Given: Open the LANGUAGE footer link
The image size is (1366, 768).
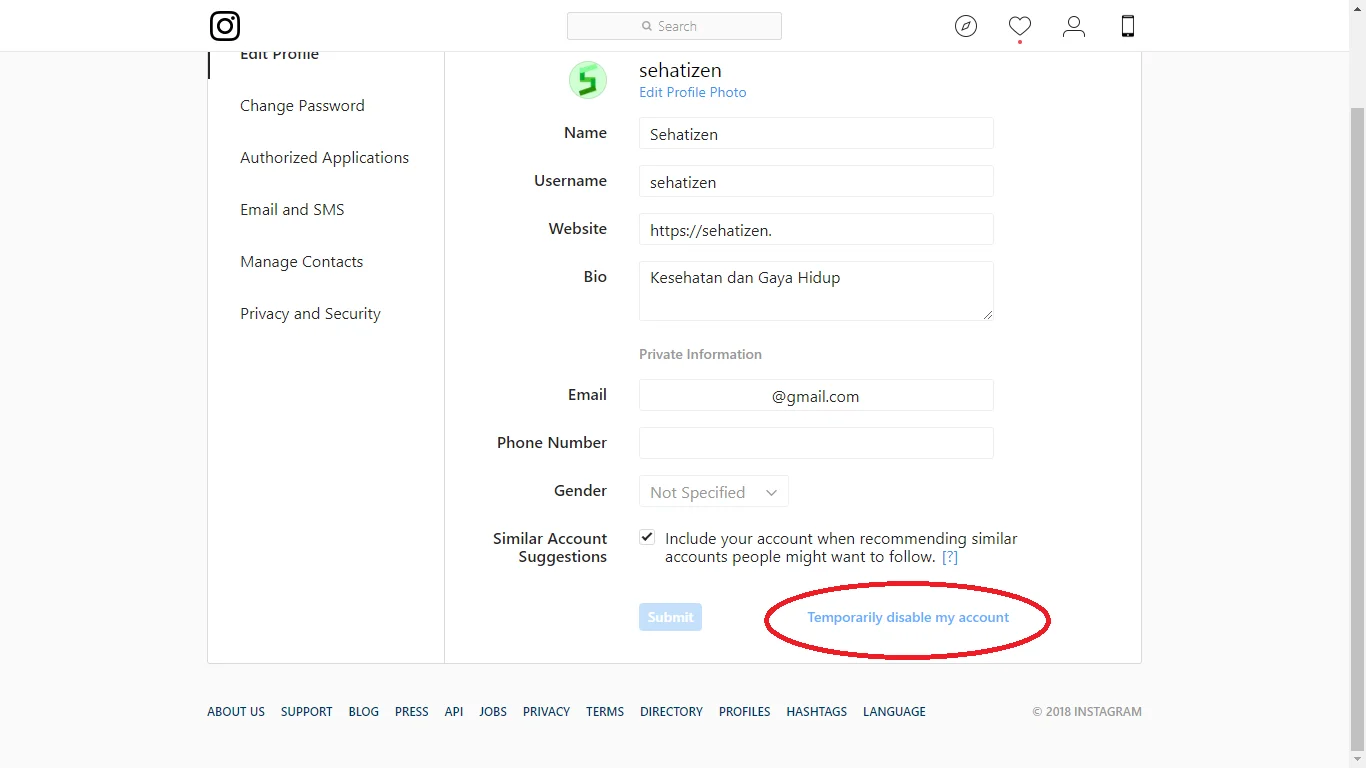Looking at the screenshot, I should point(894,712).
